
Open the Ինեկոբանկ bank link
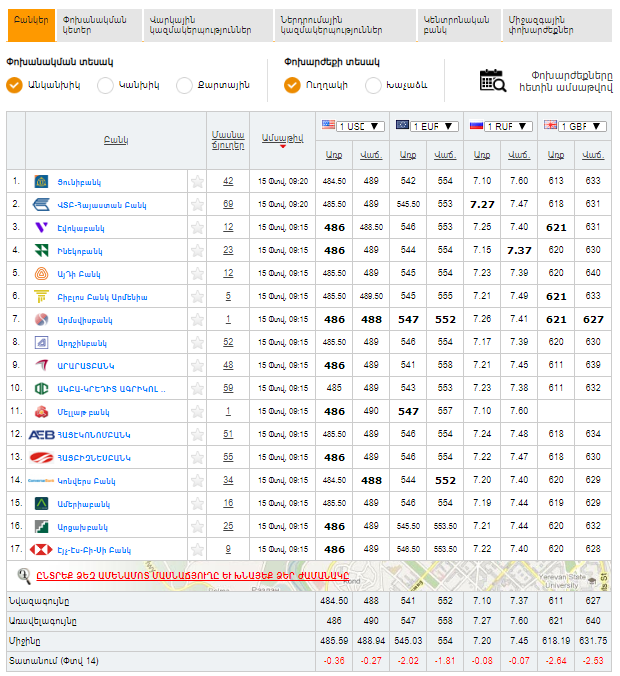[79, 250]
